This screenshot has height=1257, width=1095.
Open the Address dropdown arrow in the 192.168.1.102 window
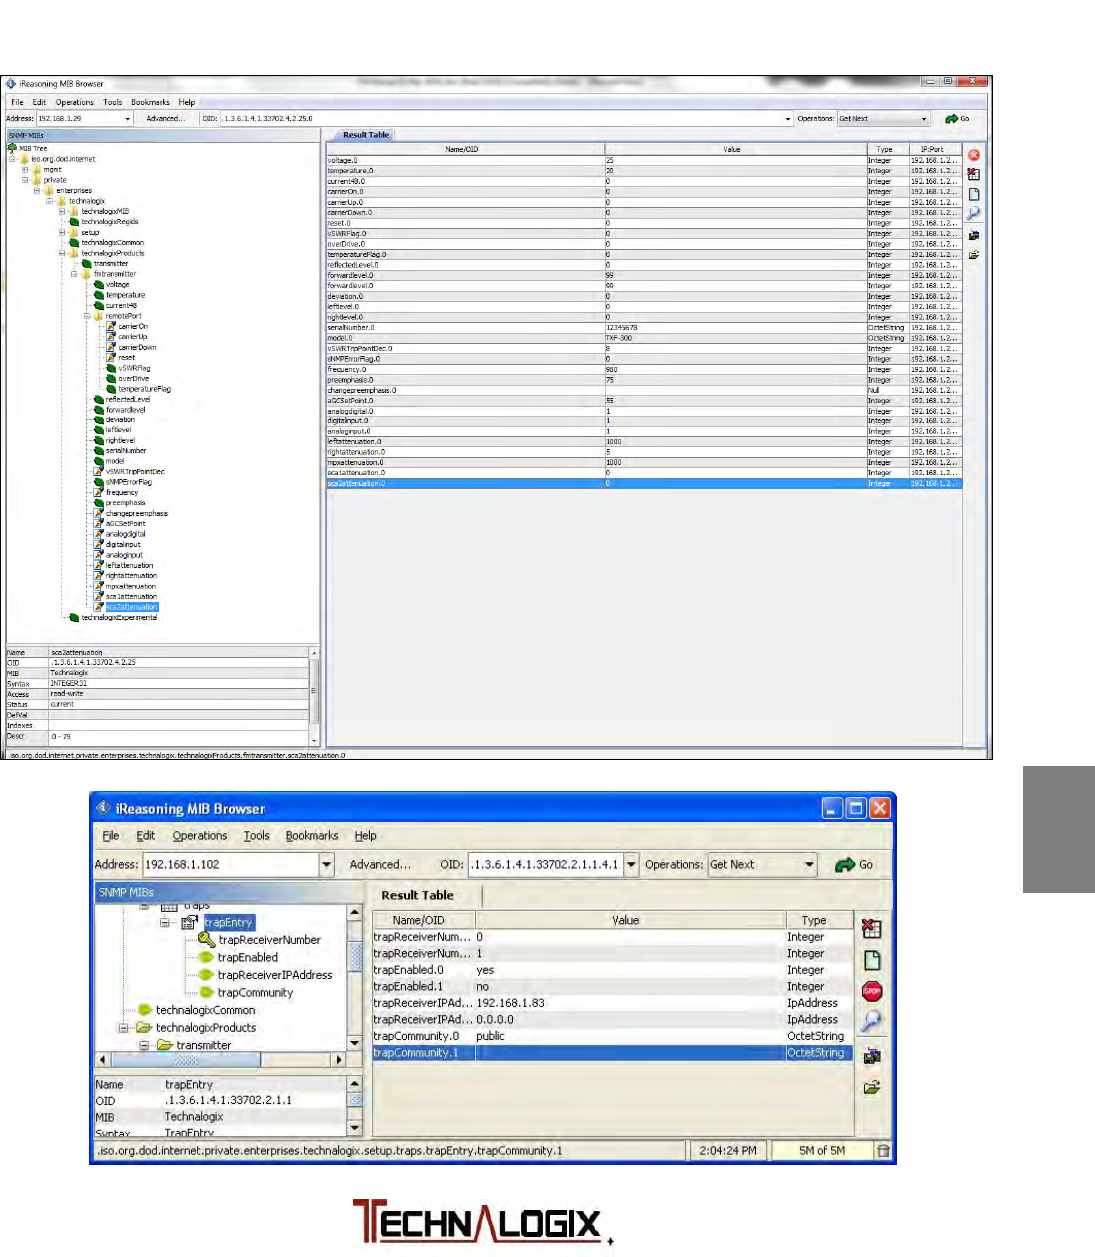[x=327, y=865]
